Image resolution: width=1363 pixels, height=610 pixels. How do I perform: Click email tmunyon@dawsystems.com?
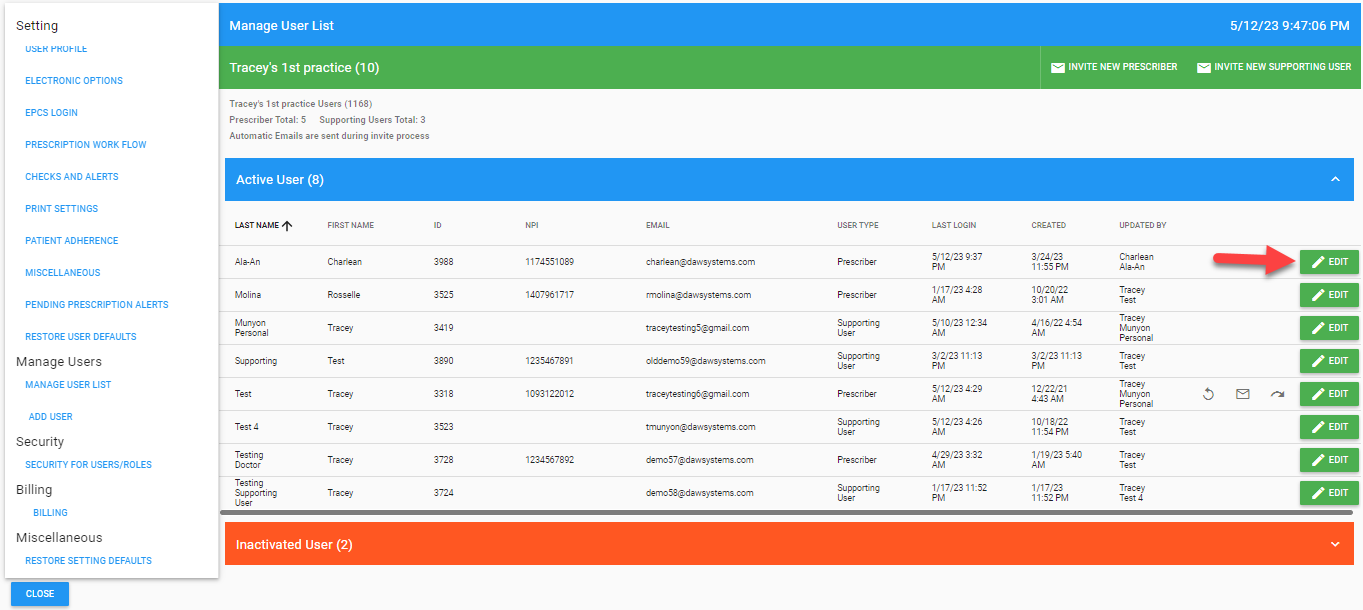(x=700, y=427)
